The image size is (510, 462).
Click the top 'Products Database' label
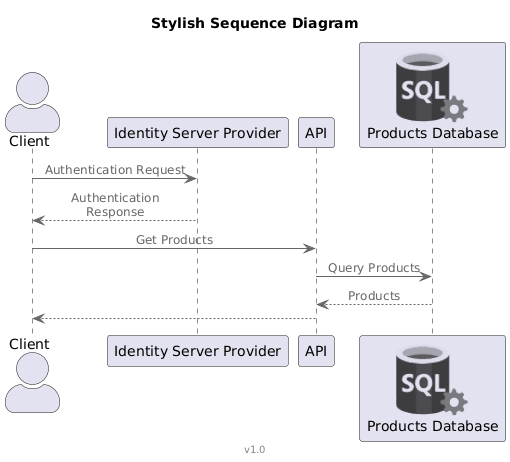[432, 133]
